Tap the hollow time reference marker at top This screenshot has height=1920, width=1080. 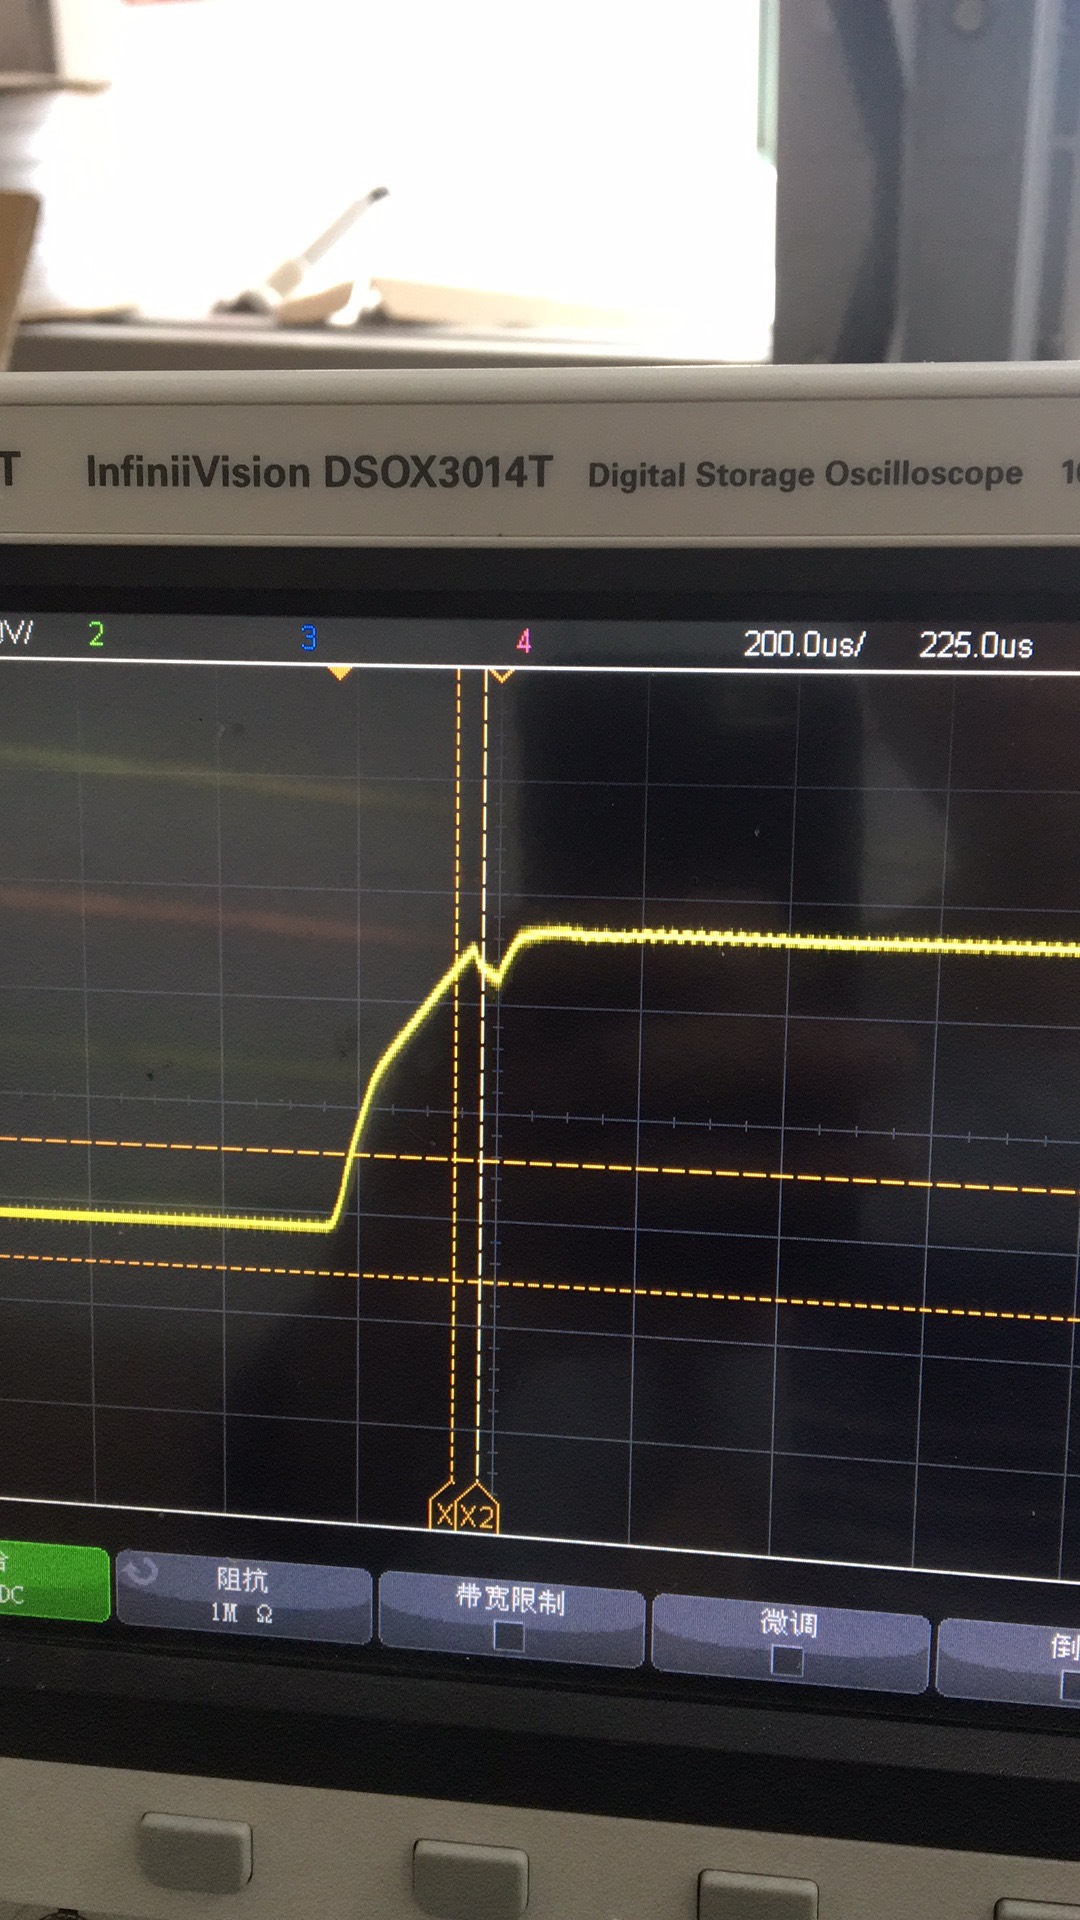(x=501, y=676)
